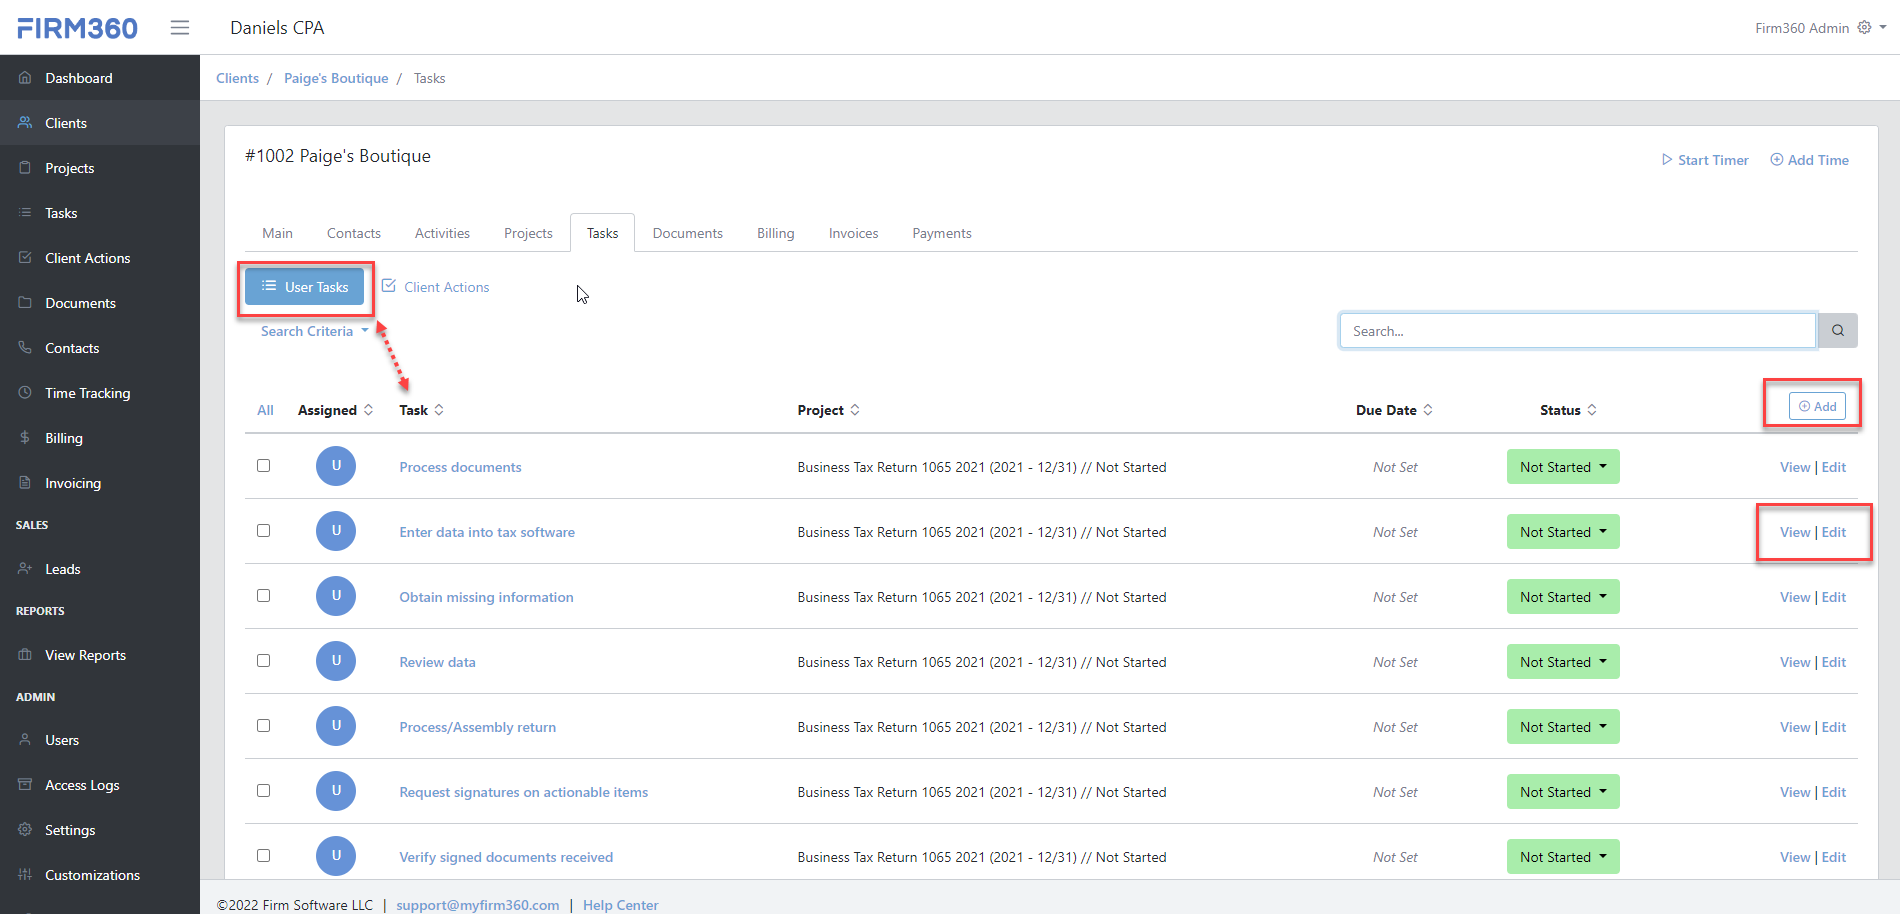Image resolution: width=1900 pixels, height=914 pixels.
Task: Click inside the Search input field
Action: point(1577,330)
